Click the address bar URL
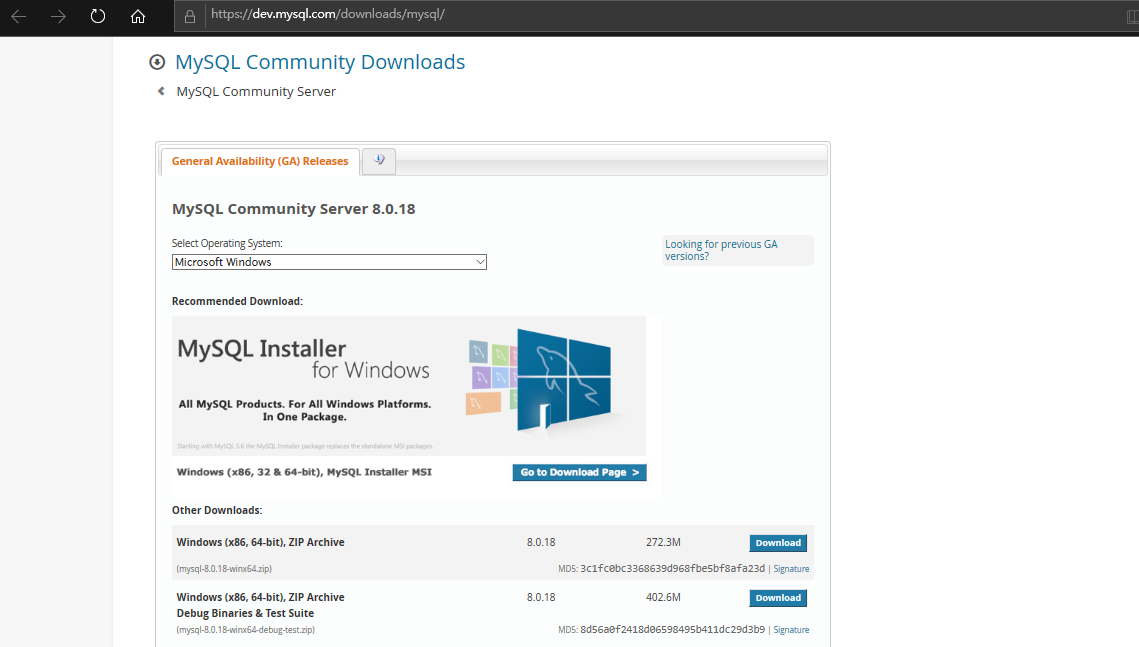Screen dimensions: 1139x647 [x=328, y=14]
